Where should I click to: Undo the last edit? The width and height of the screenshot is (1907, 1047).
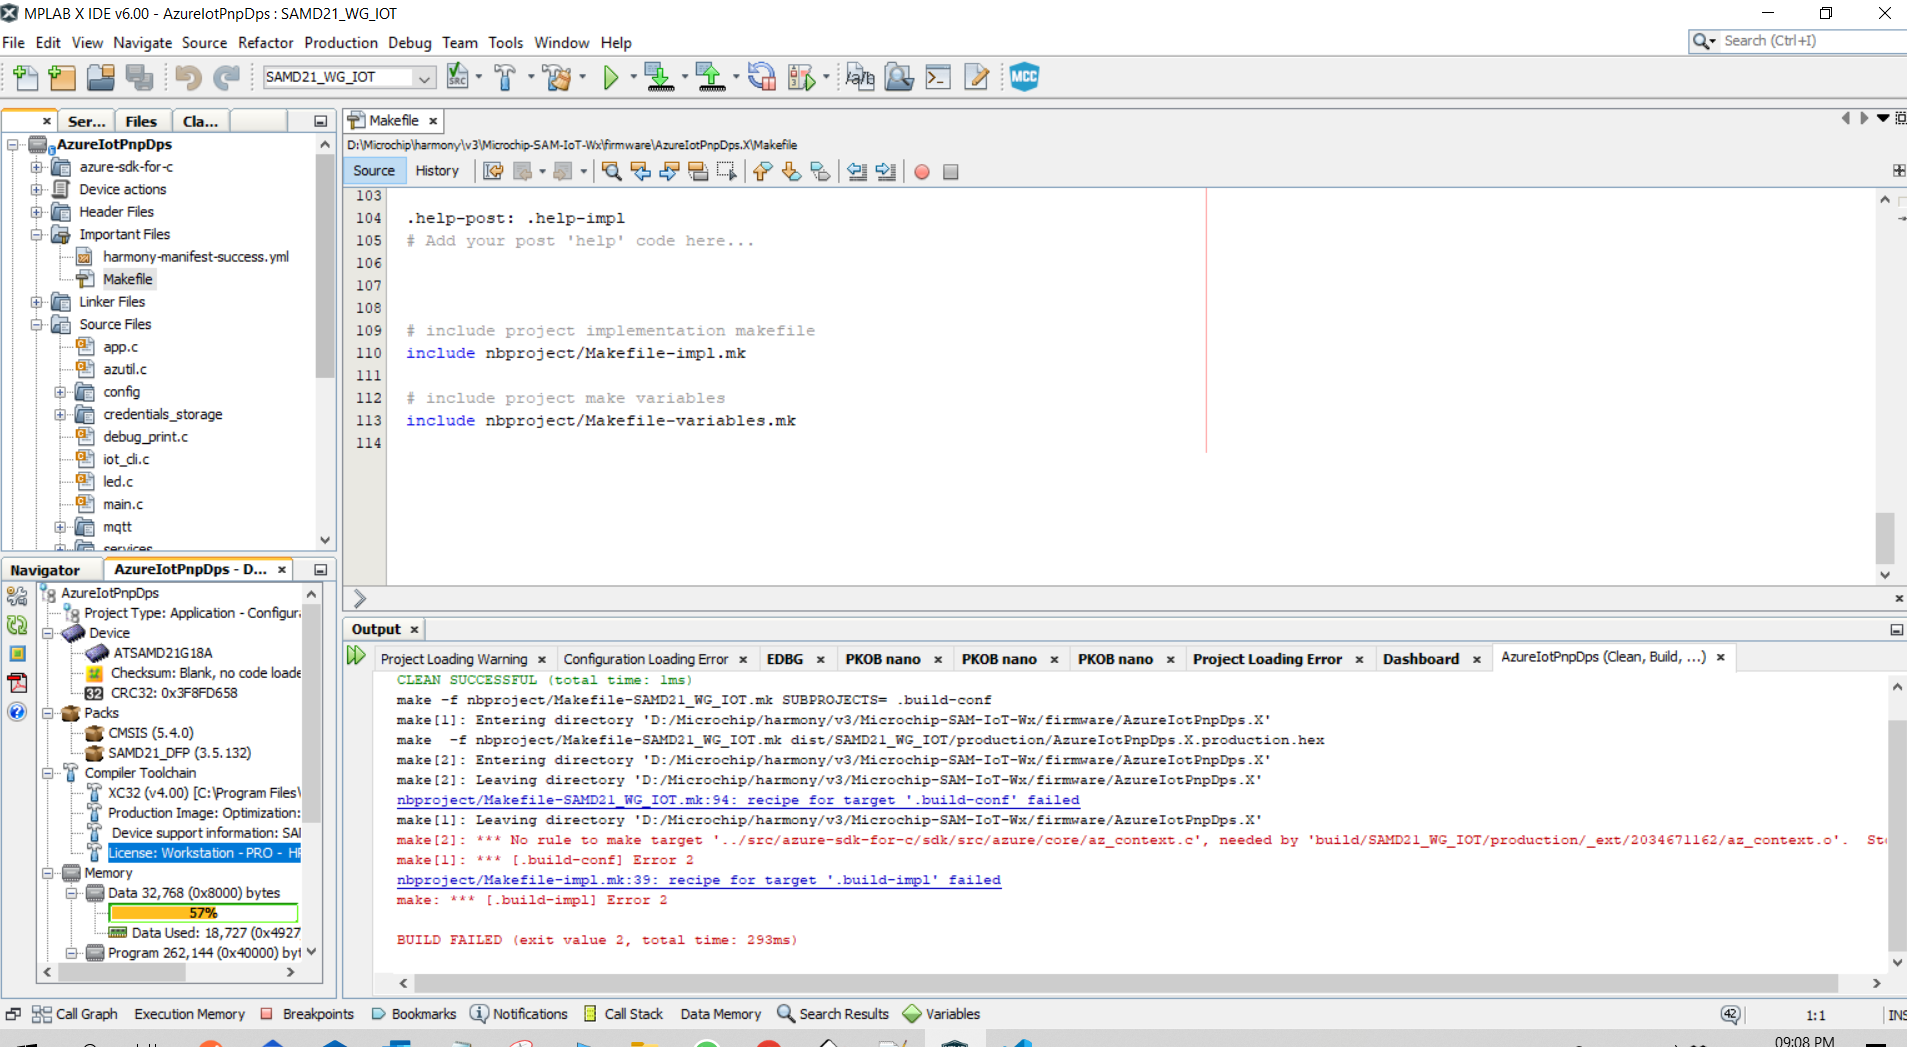[x=187, y=77]
